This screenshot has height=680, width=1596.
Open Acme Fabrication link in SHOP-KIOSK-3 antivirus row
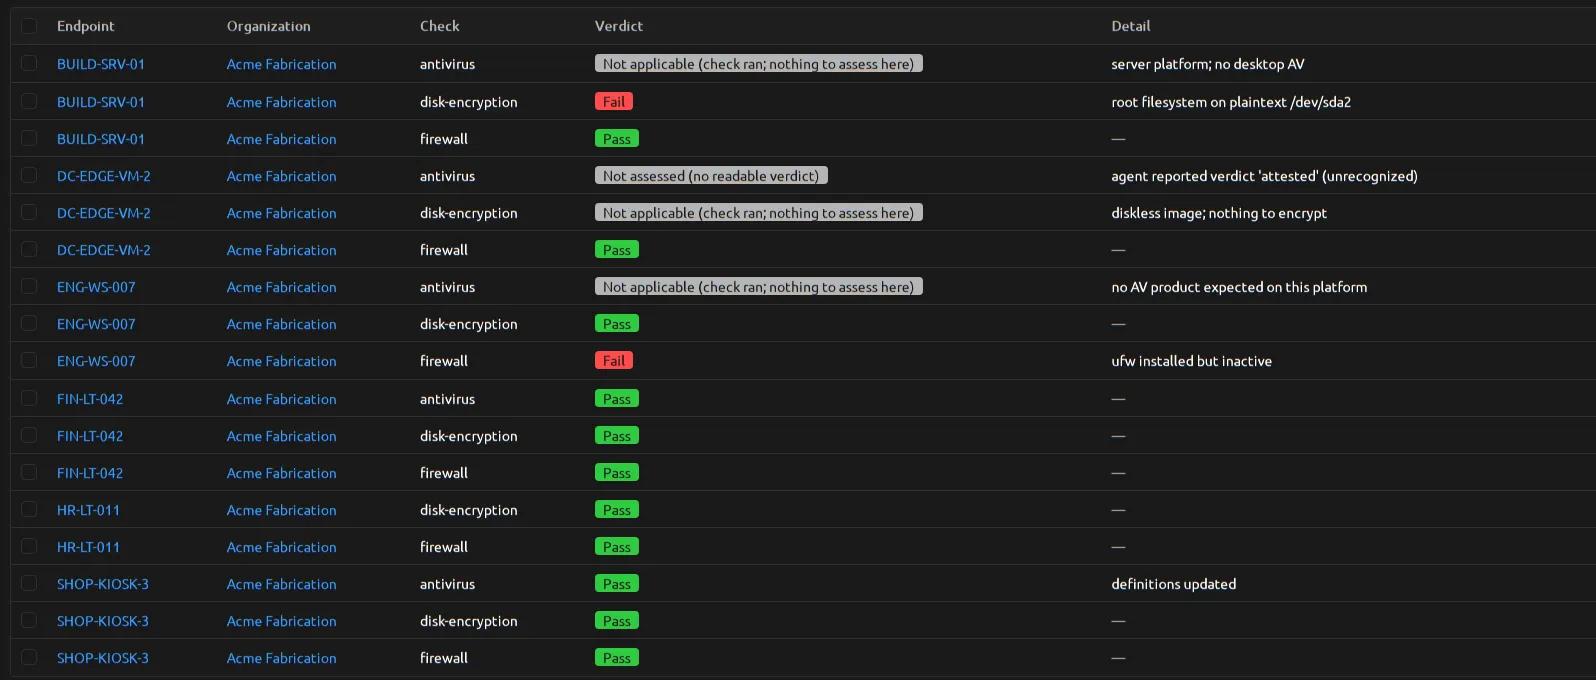(282, 584)
